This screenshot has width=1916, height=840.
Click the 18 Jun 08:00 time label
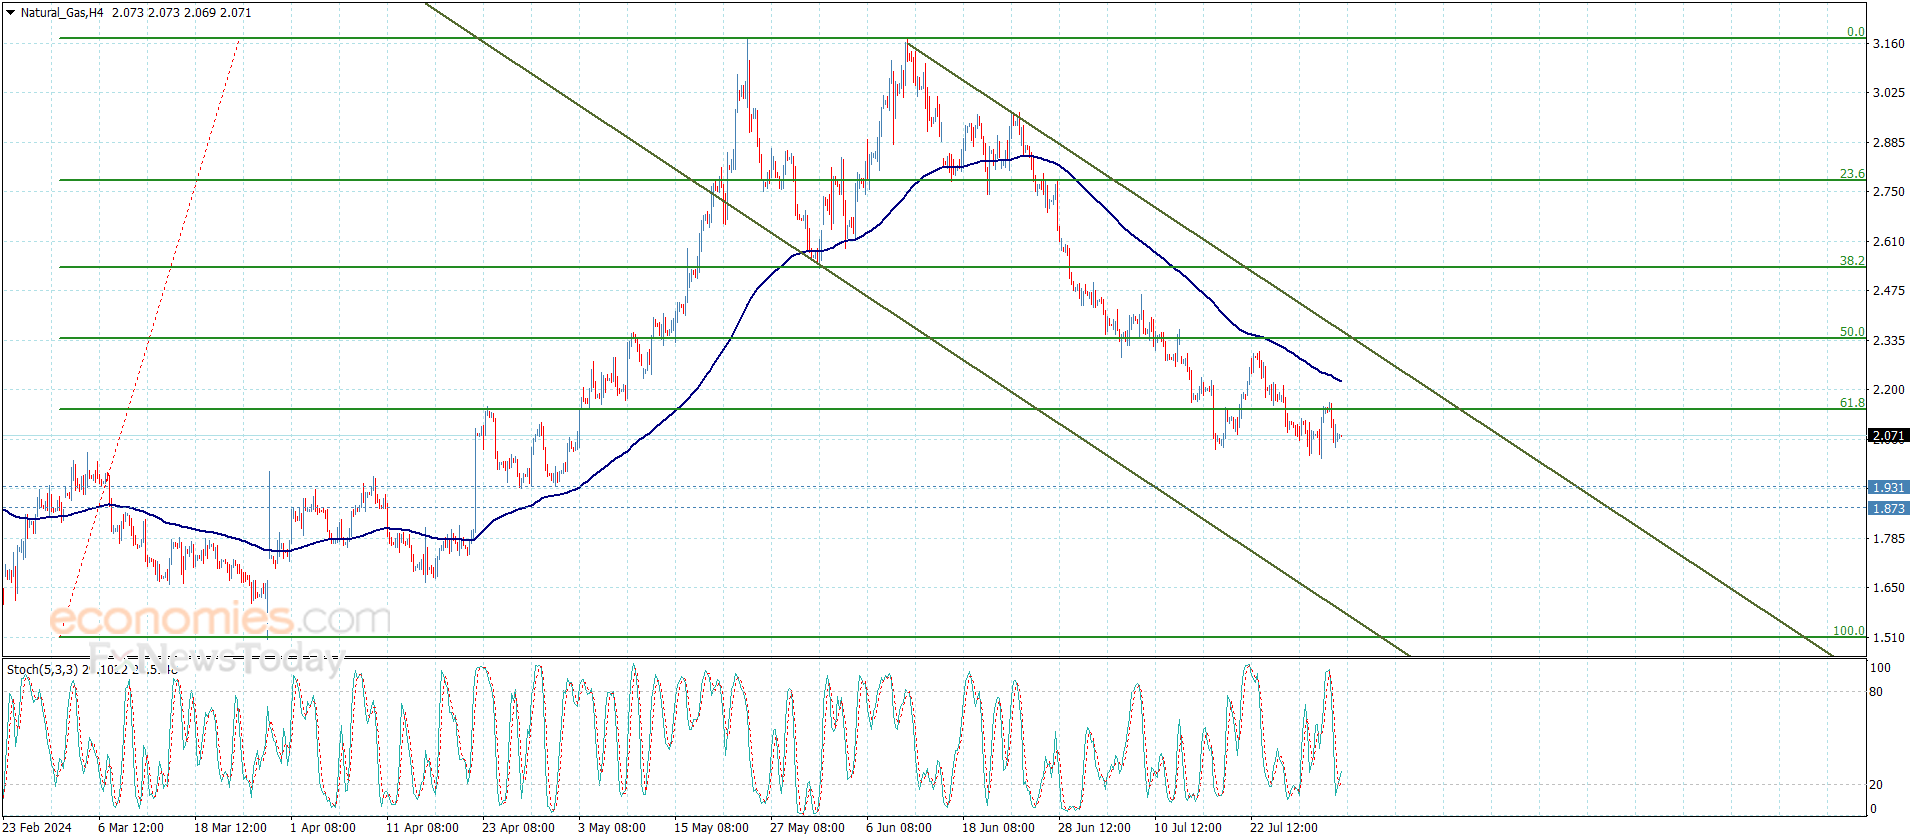[998, 827]
